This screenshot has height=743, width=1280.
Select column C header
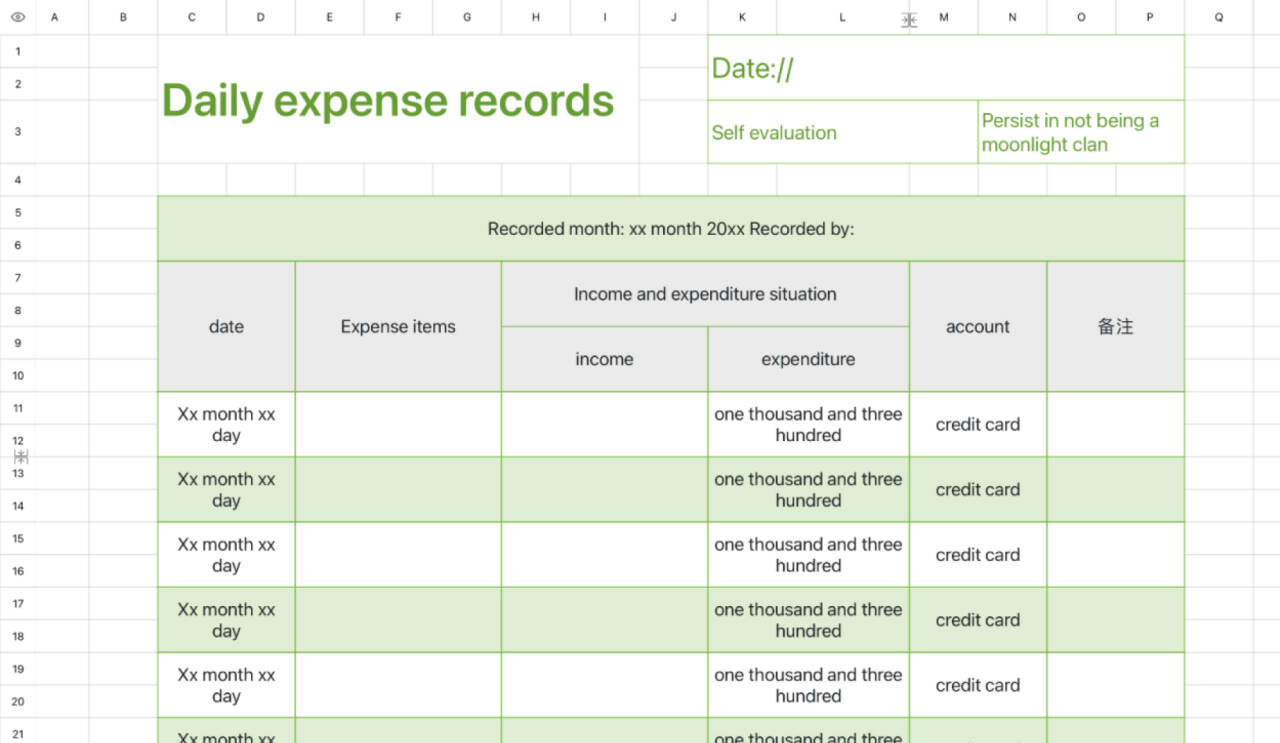tap(192, 17)
